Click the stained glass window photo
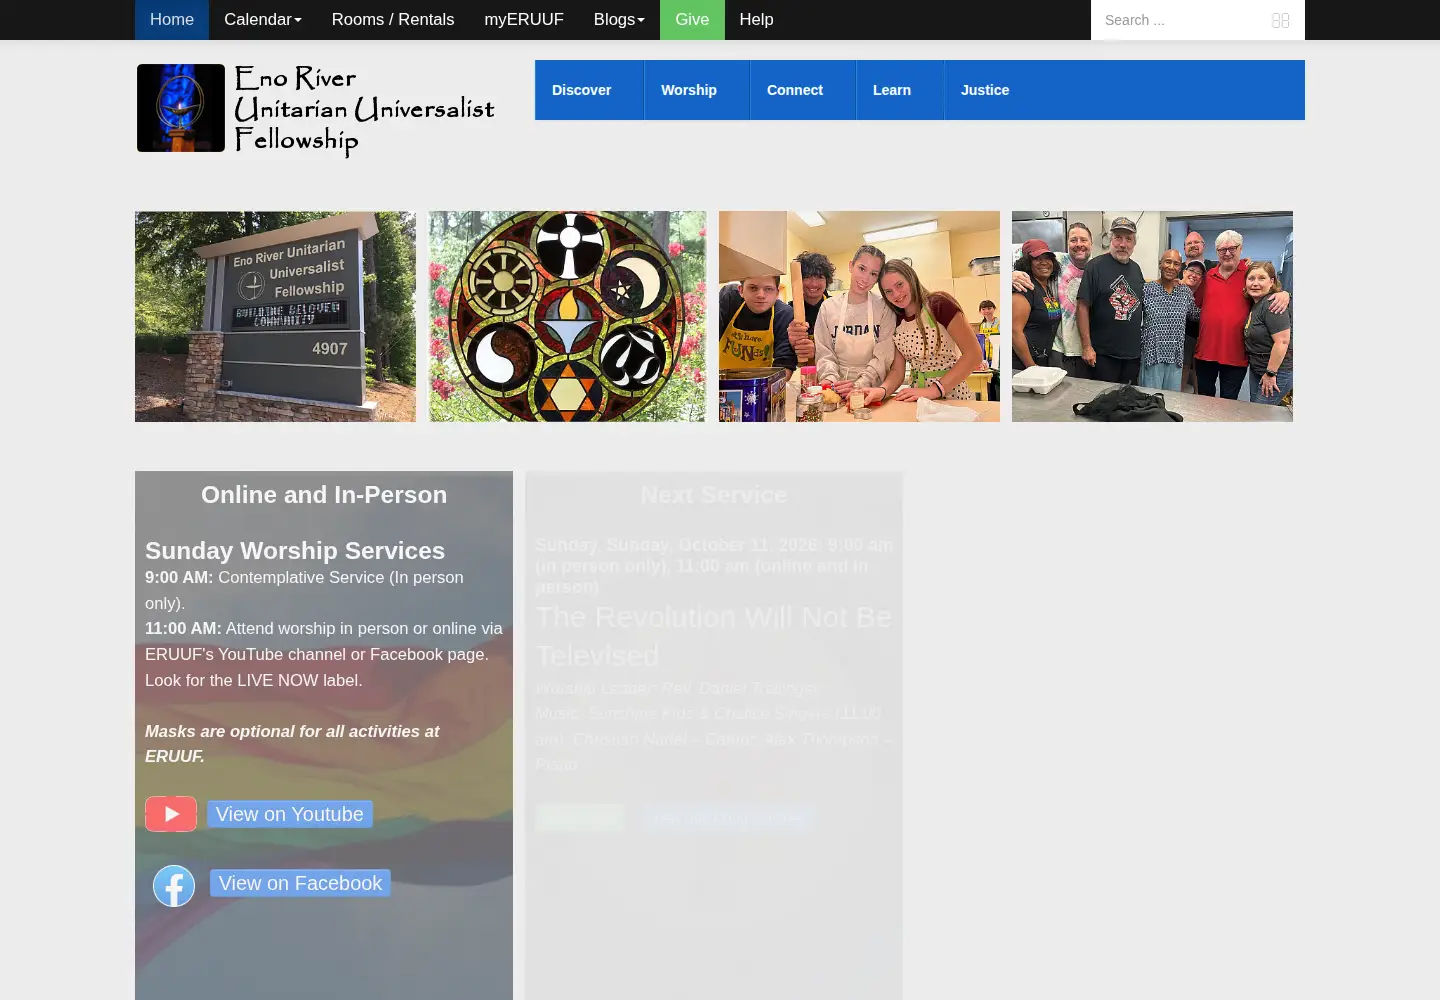 [567, 316]
